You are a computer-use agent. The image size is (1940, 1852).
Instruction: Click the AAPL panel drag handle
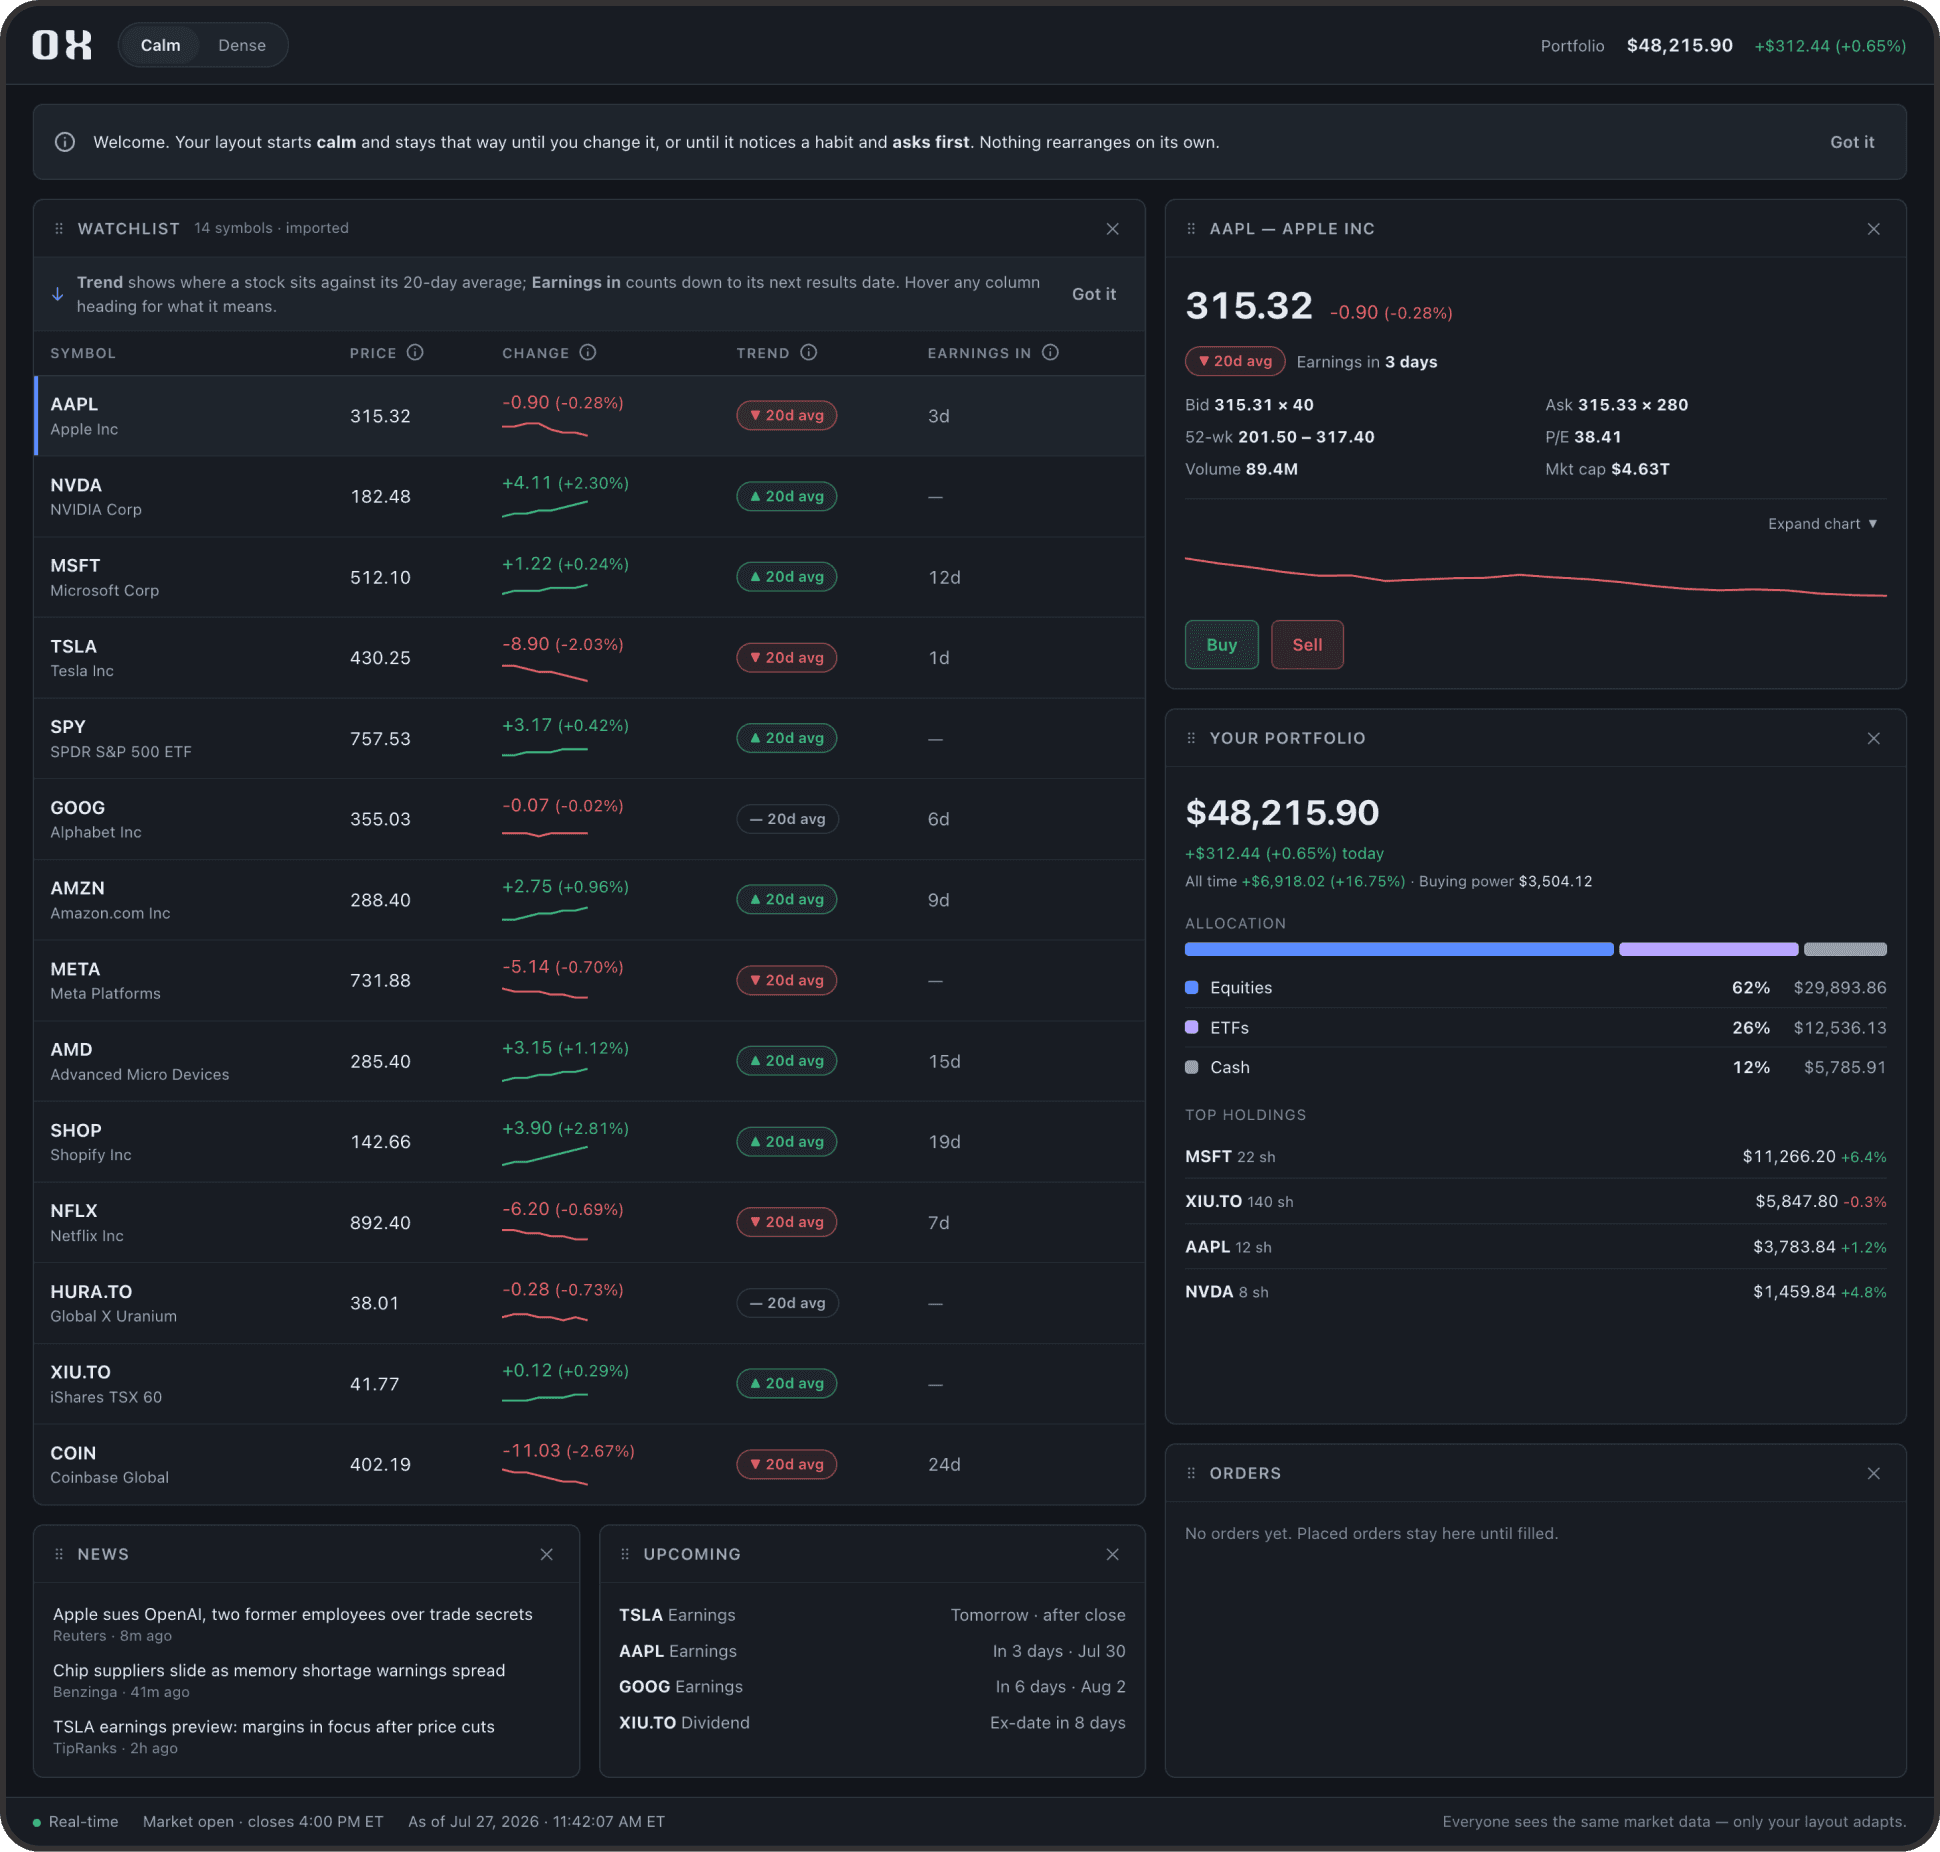point(1191,229)
